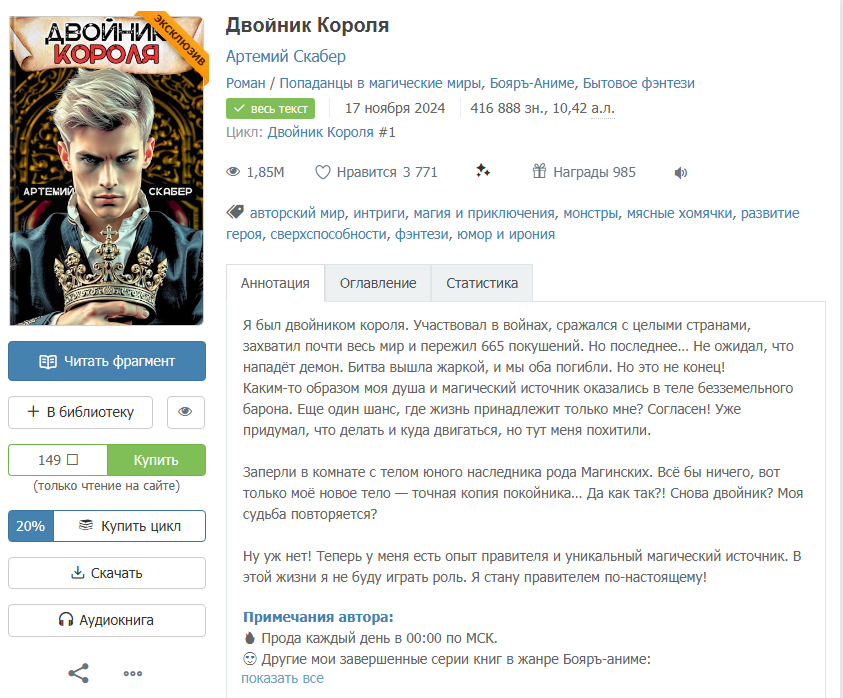Open the Аннотация tab
This screenshot has width=843, height=698.
pos(275,283)
